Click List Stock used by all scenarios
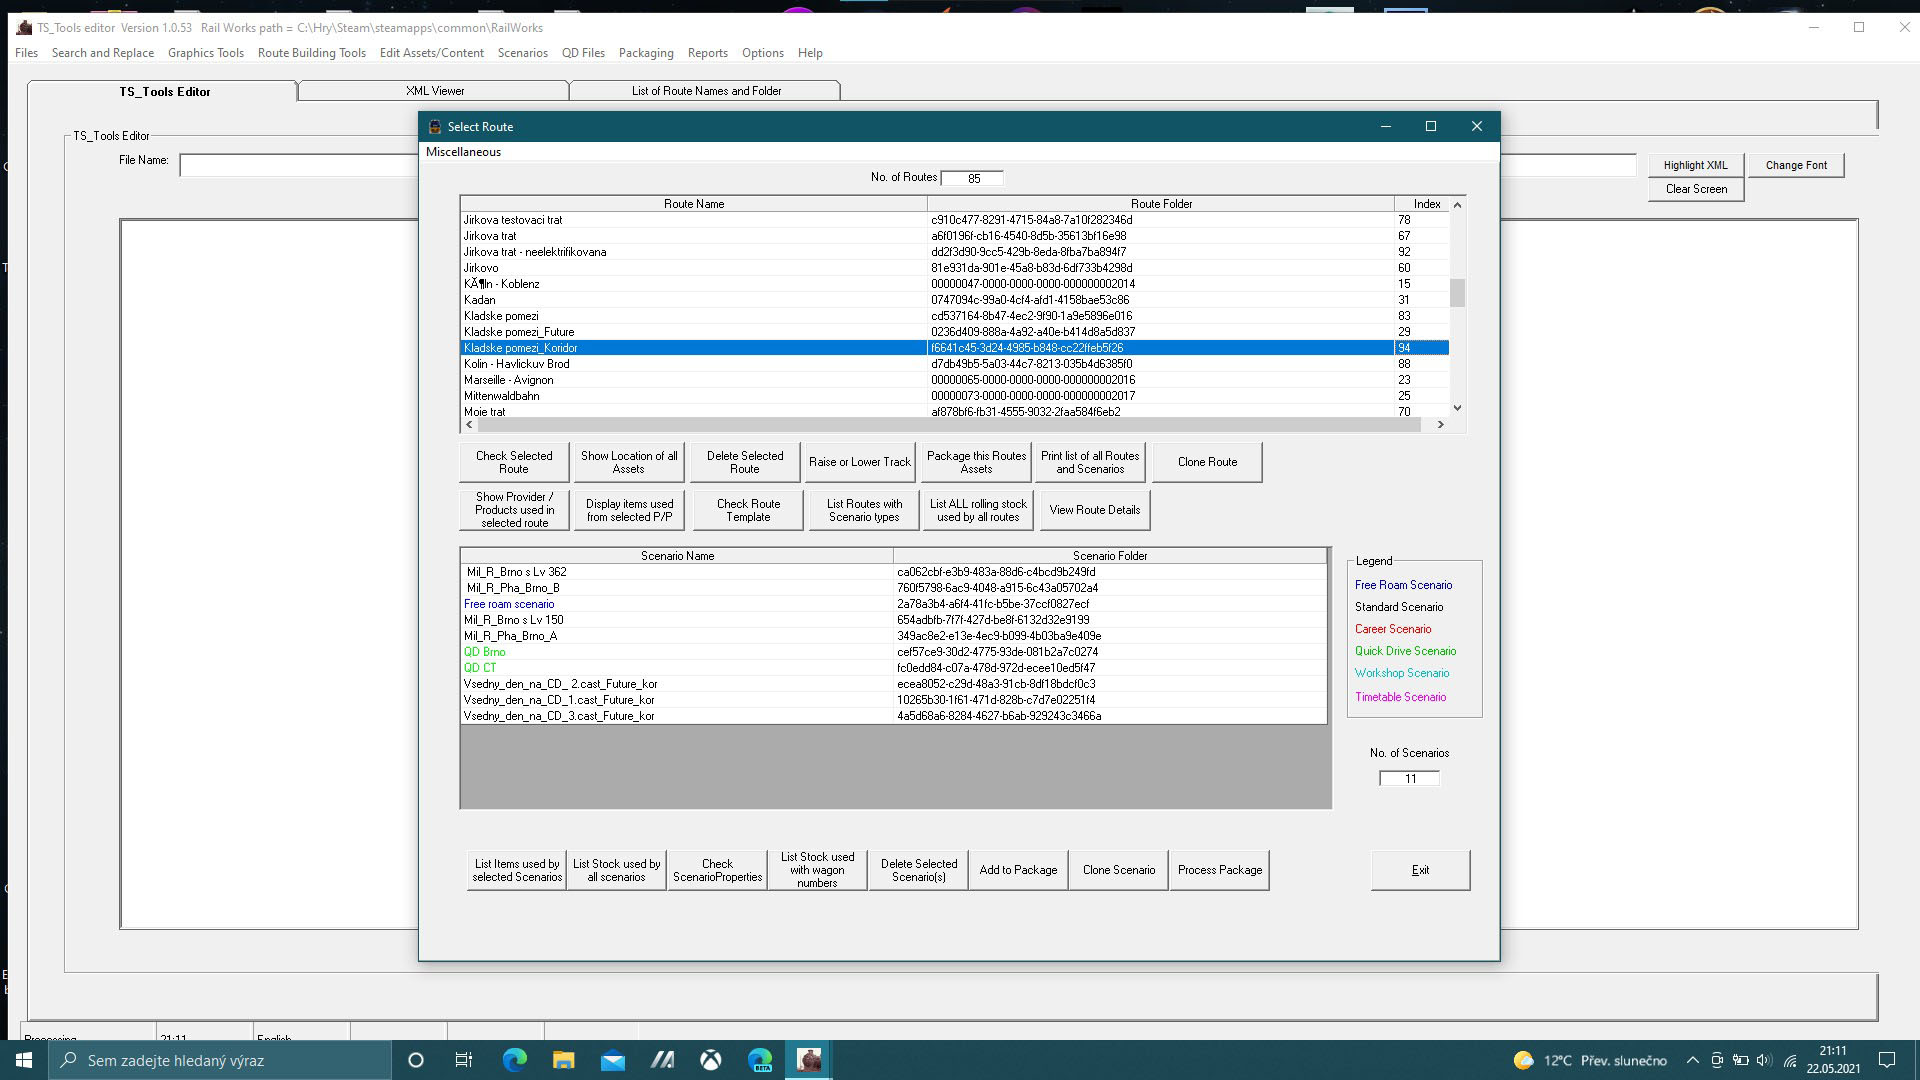The height and width of the screenshot is (1080, 1920). click(x=617, y=870)
